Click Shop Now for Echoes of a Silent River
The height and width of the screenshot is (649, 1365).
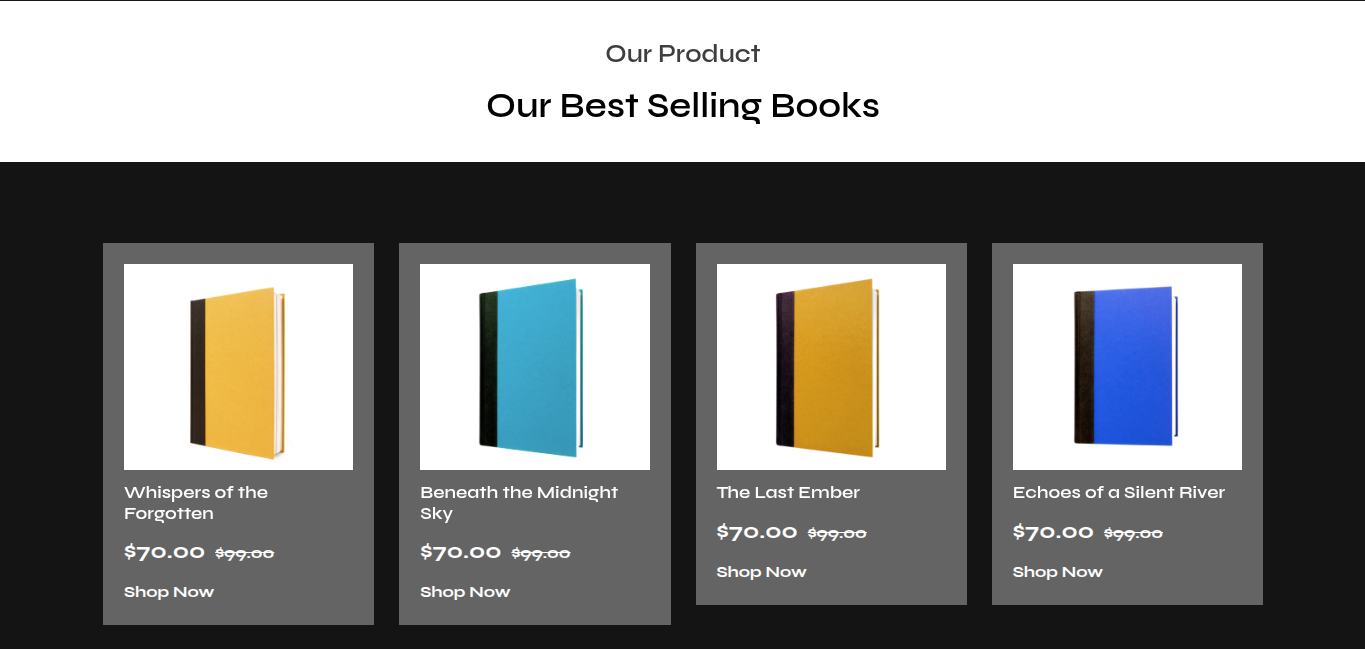pos(1057,572)
